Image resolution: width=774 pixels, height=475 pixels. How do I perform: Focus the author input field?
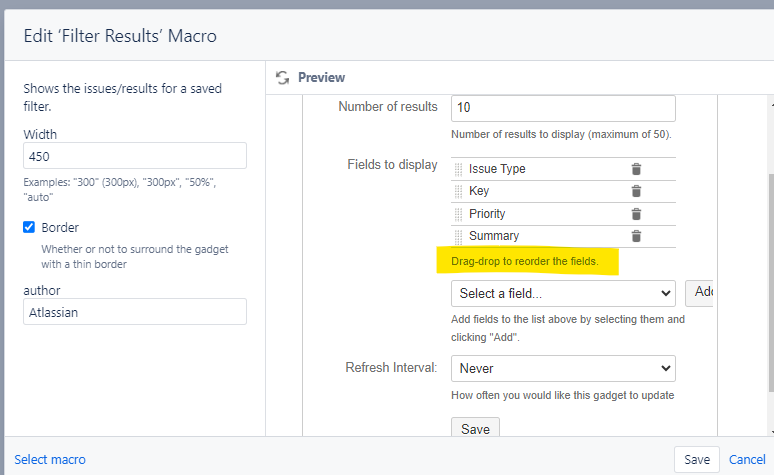[135, 312]
